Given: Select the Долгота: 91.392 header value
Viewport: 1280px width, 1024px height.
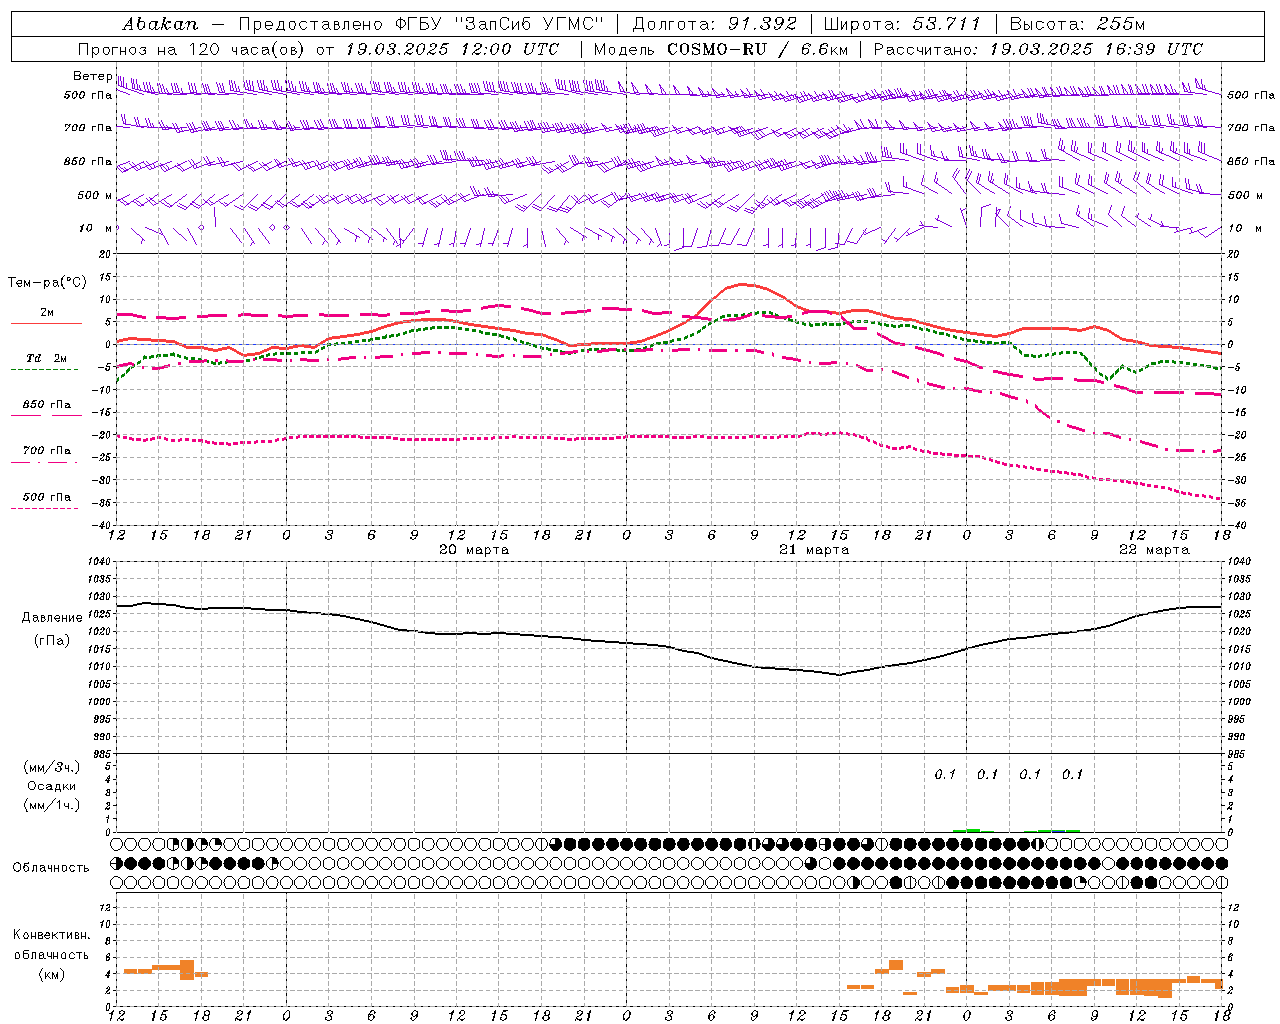Looking at the screenshot, I should pos(715,24).
